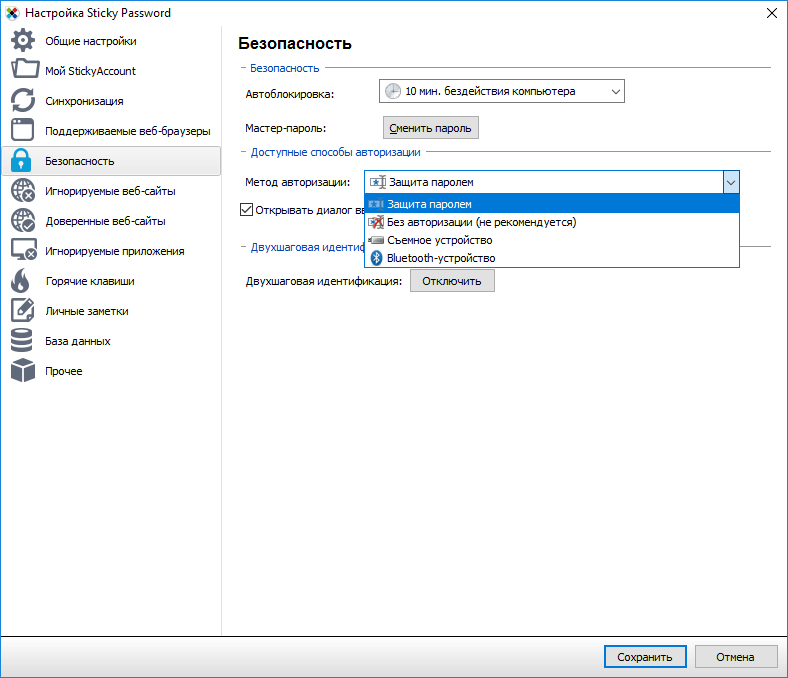Choose Съемное устройство option
788x678 pixels.
(x=551, y=240)
